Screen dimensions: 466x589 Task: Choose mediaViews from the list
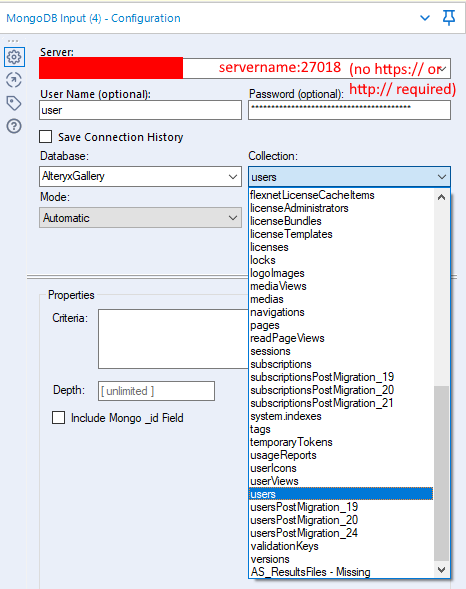click(x=341, y=286)
